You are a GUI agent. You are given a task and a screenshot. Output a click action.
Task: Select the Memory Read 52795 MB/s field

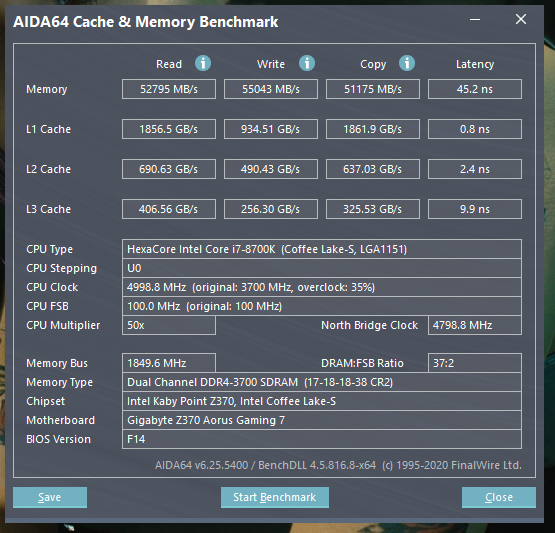(x=169, y=89)
